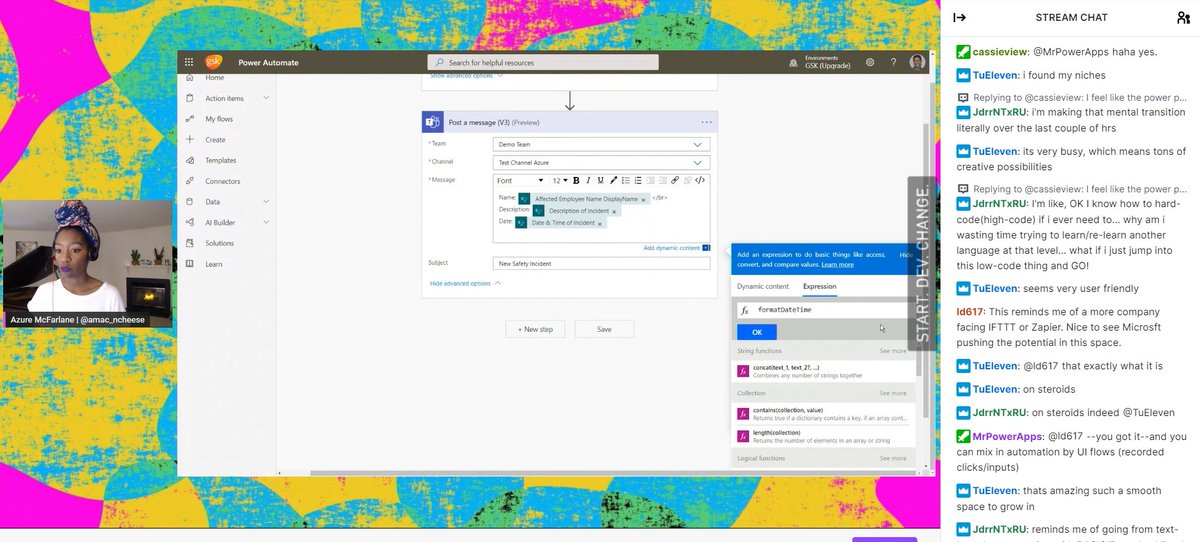Insert a numbered list
The image size is (1200, 542).
[636, 181]
